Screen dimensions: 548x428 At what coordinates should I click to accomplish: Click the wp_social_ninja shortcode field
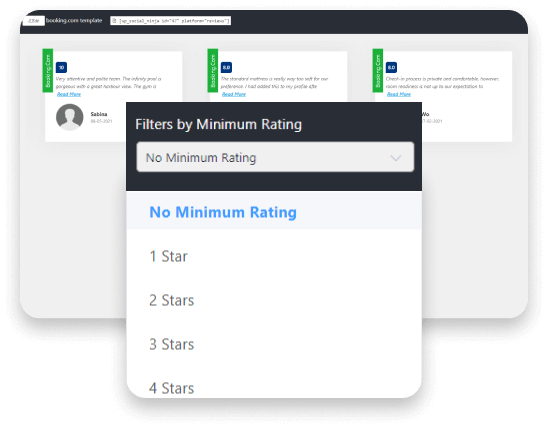(171, 21)
